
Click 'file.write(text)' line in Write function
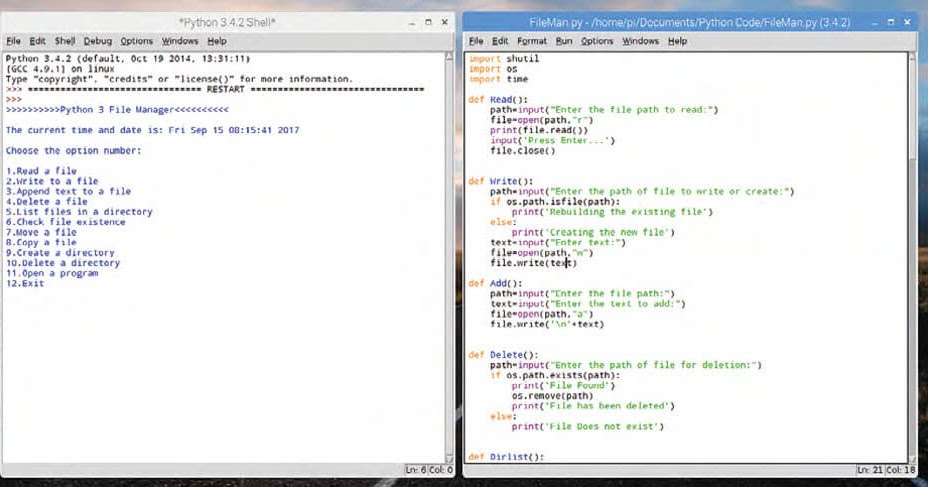pyautogui.click(x=533, y=263)
